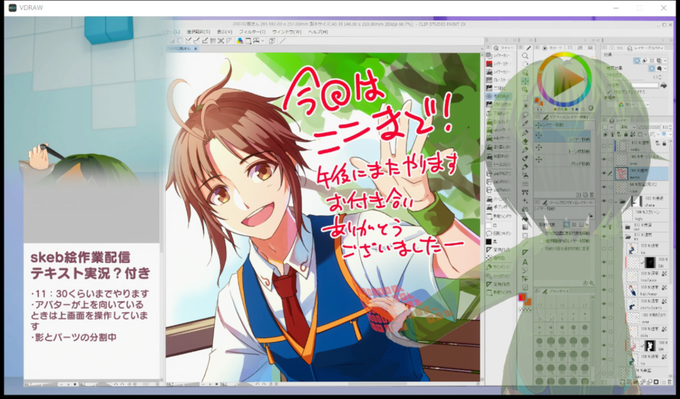Screen dimensions: 680x399
Task: Select the Zoom magnifier tool in the tool palette
Action: (525, 56)
